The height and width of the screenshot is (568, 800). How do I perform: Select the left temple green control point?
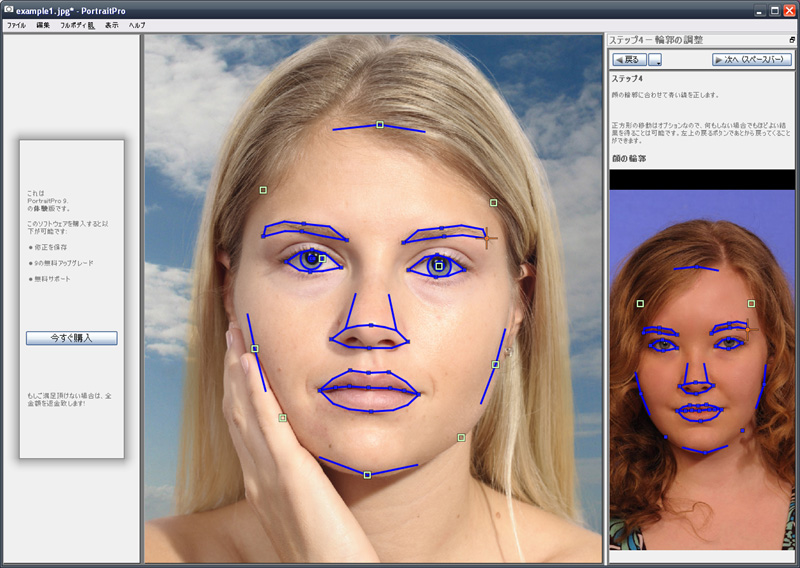(x=263, y=190)
